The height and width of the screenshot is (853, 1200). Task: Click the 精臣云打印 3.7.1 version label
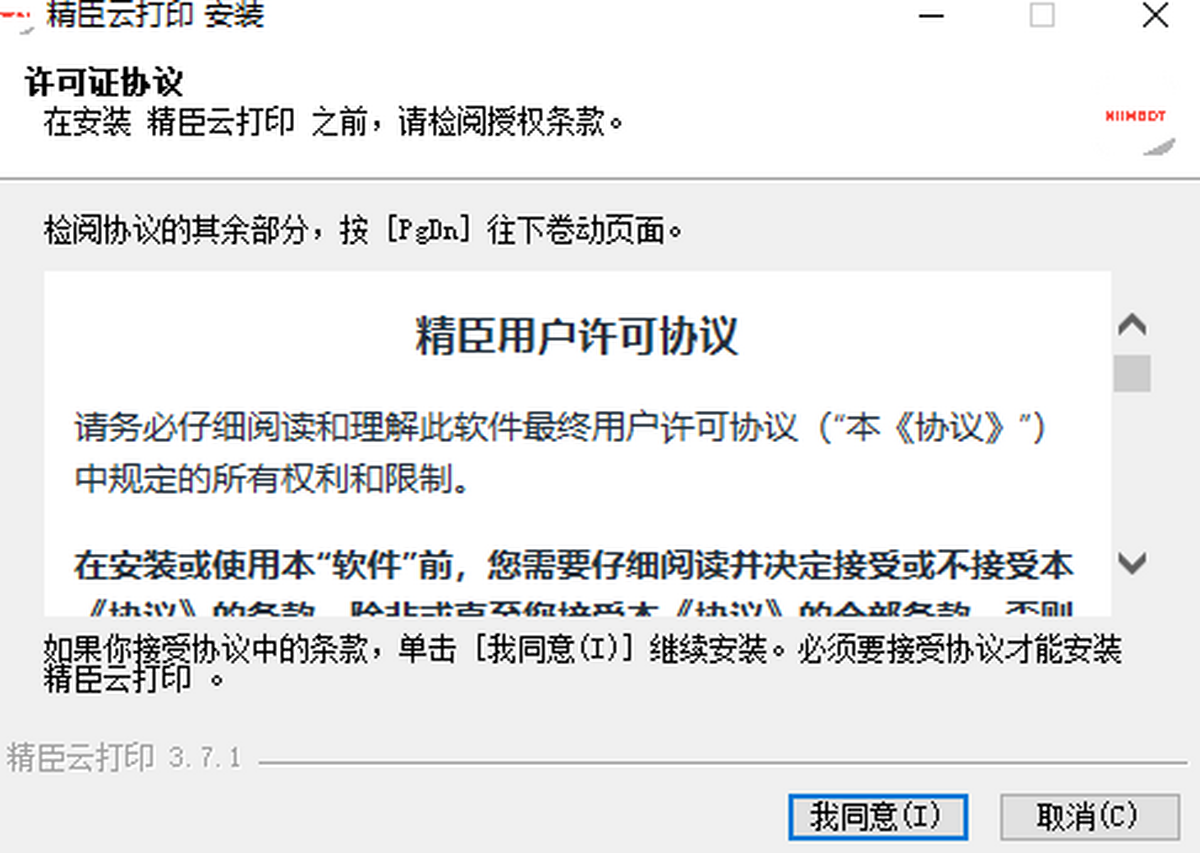(124, 757)
